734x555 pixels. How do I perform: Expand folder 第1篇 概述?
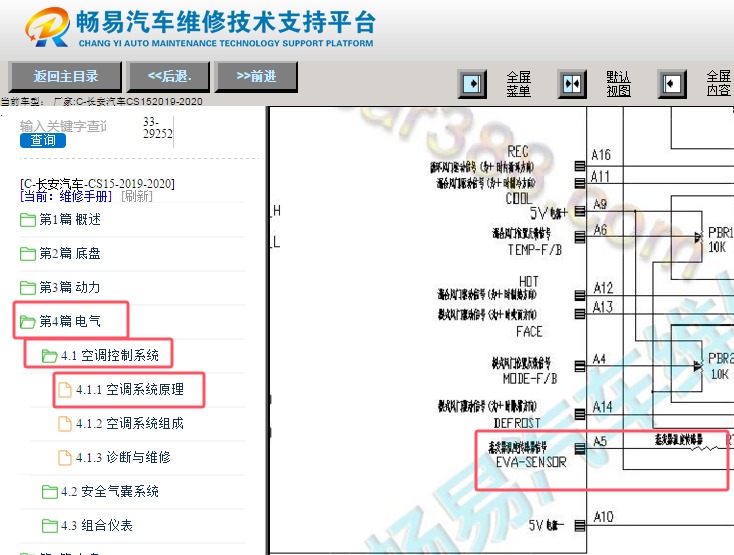click(70, 219)
